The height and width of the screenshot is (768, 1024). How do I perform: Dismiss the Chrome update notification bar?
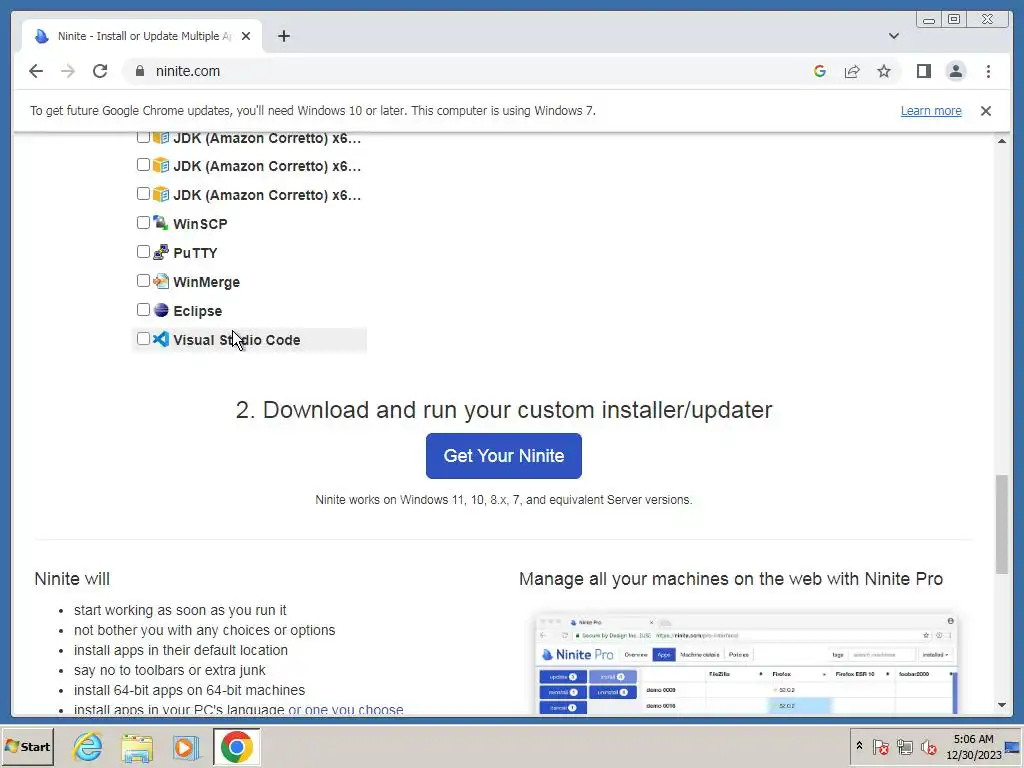985,111
